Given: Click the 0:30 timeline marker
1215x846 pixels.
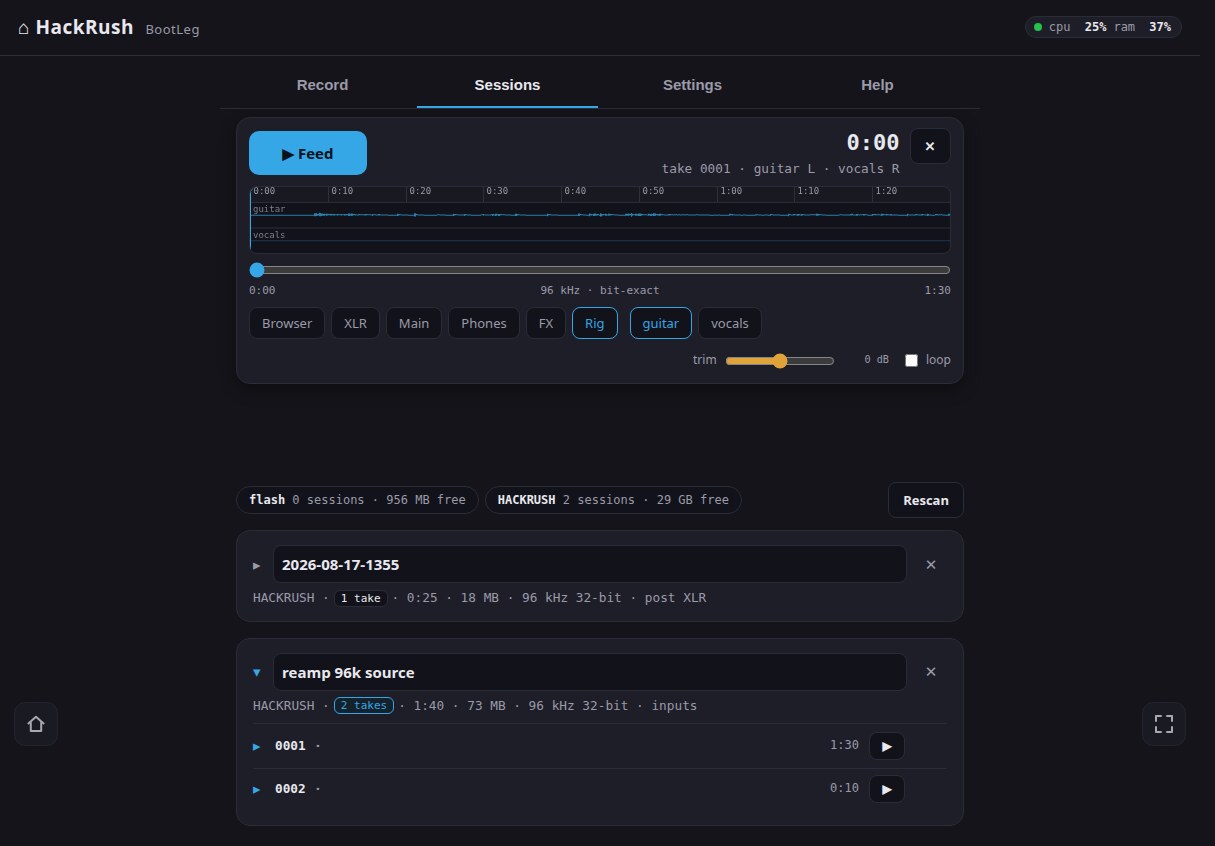Looking at the screenshot, I should coord(497,190).
